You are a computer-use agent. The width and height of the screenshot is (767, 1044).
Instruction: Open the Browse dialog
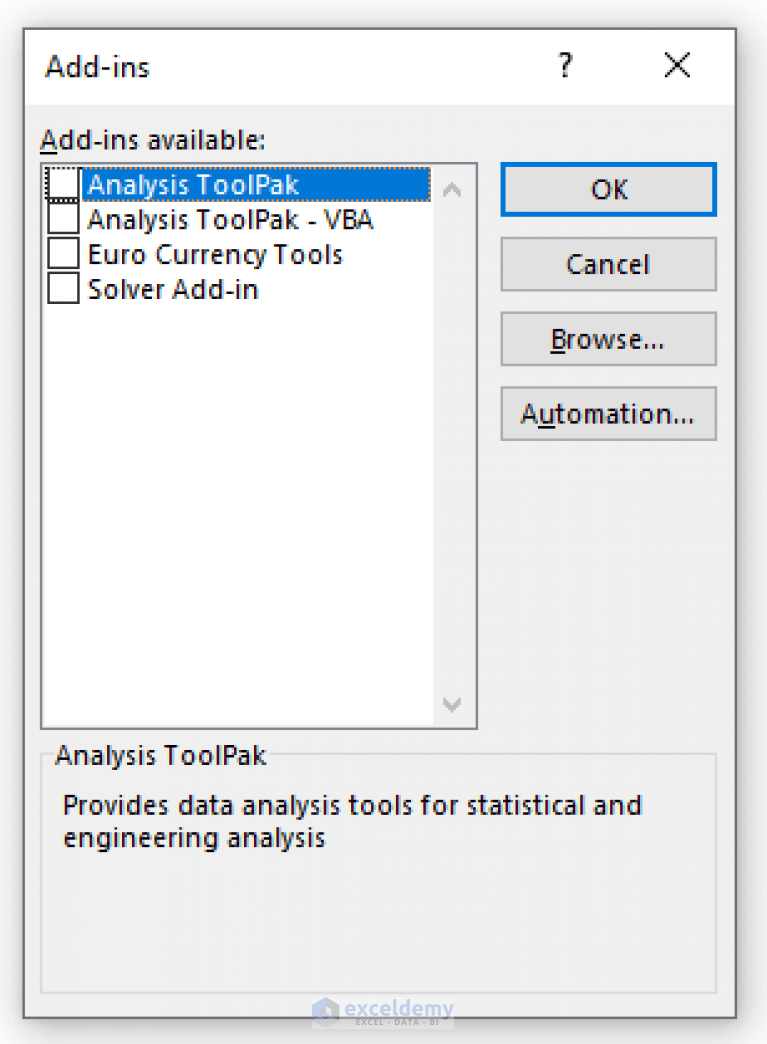click(x=608, y=339)
